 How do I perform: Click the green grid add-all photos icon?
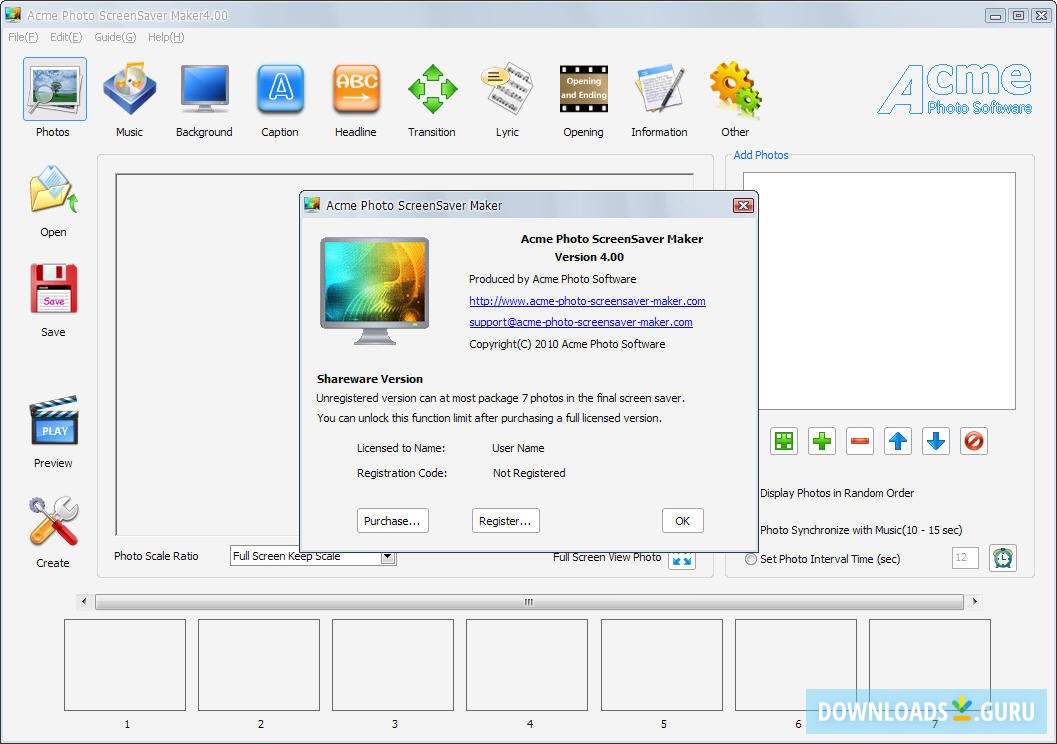[783, 441]
